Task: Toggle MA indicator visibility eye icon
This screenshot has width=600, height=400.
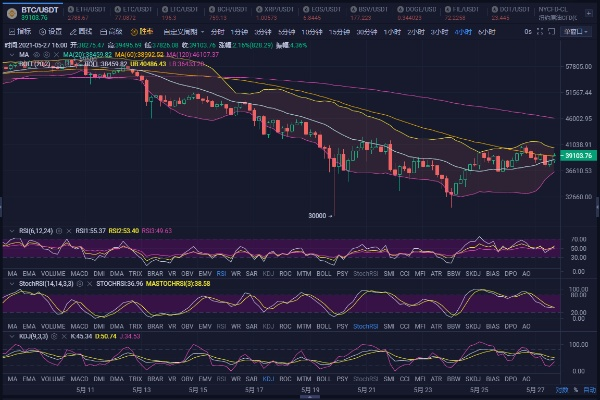Action: (37, 55)
